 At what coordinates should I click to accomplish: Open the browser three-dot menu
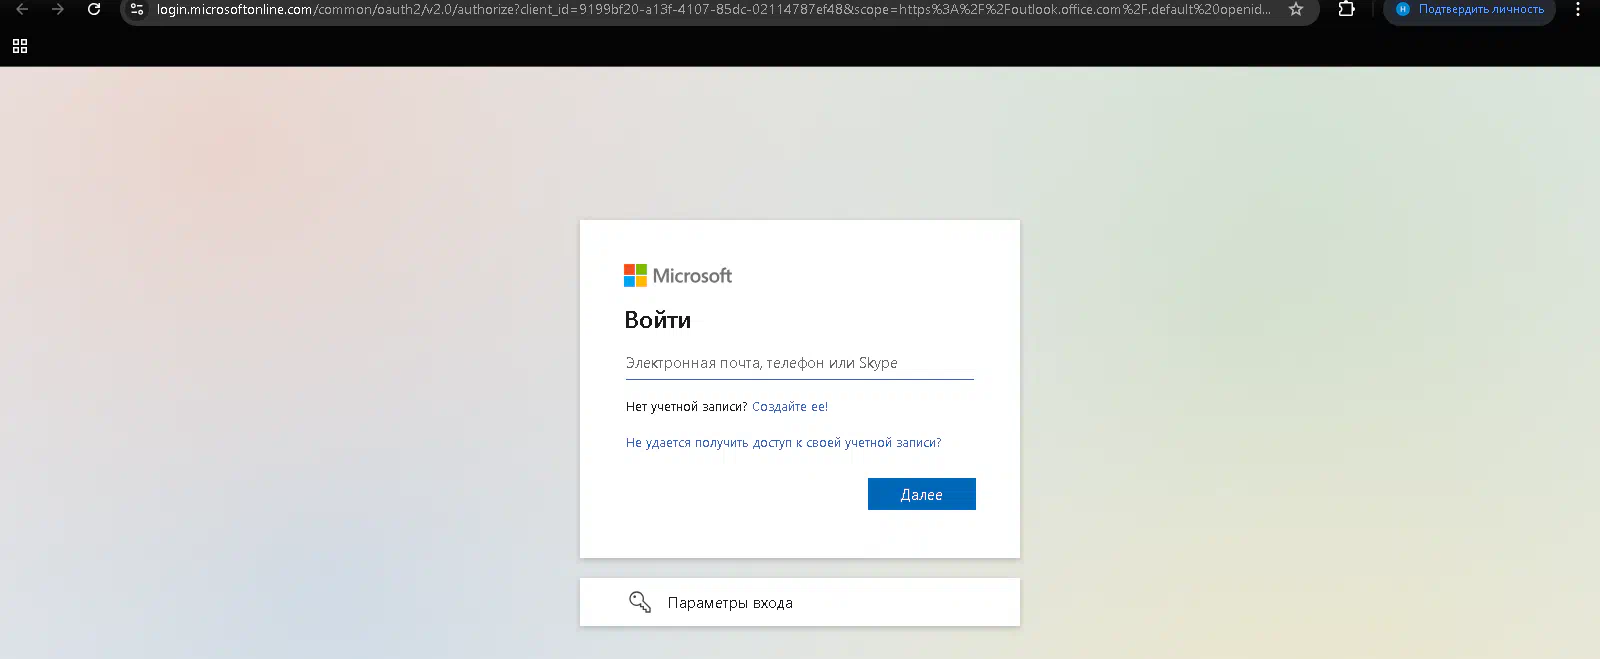tap(1578, 9)
